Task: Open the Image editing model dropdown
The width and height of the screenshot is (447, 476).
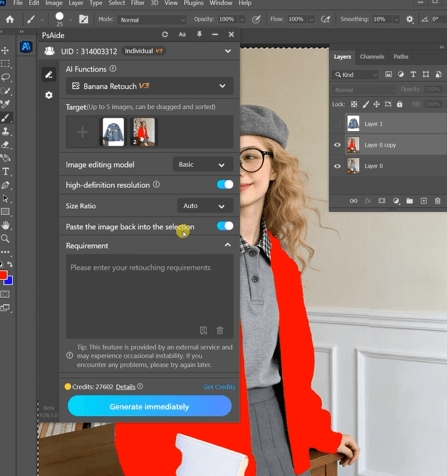Action: tap(203, 165)
